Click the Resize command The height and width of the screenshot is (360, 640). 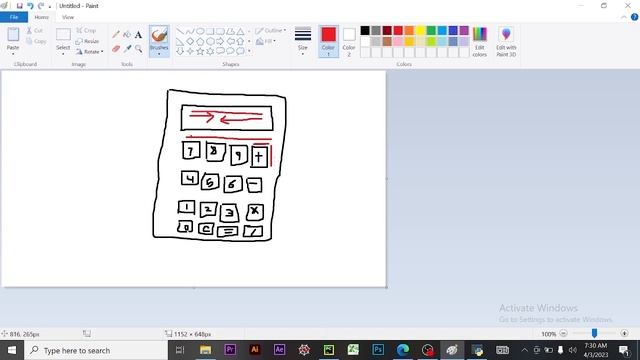coord(87,41)
